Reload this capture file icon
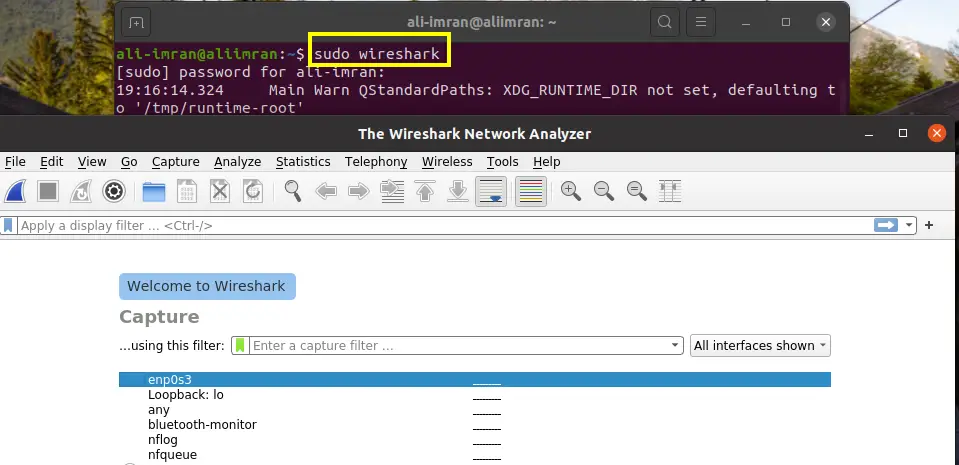This screenshot has height=465, width=959. pos(253,192)
